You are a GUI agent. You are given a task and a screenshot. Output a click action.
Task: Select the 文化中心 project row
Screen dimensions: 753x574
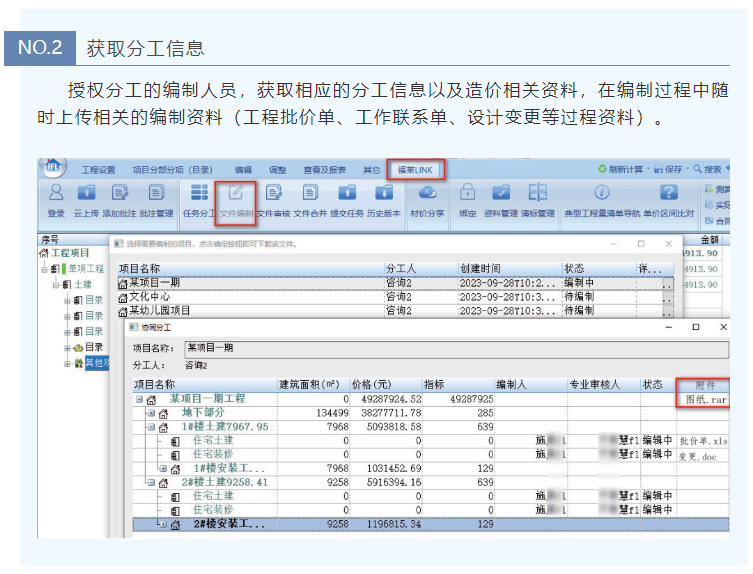click(x=395, y=297)
